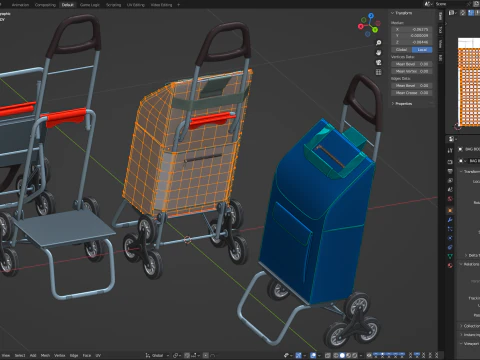Open the Vertex menu in viewport header
The image size is (480, 360).
coord(59,355)
